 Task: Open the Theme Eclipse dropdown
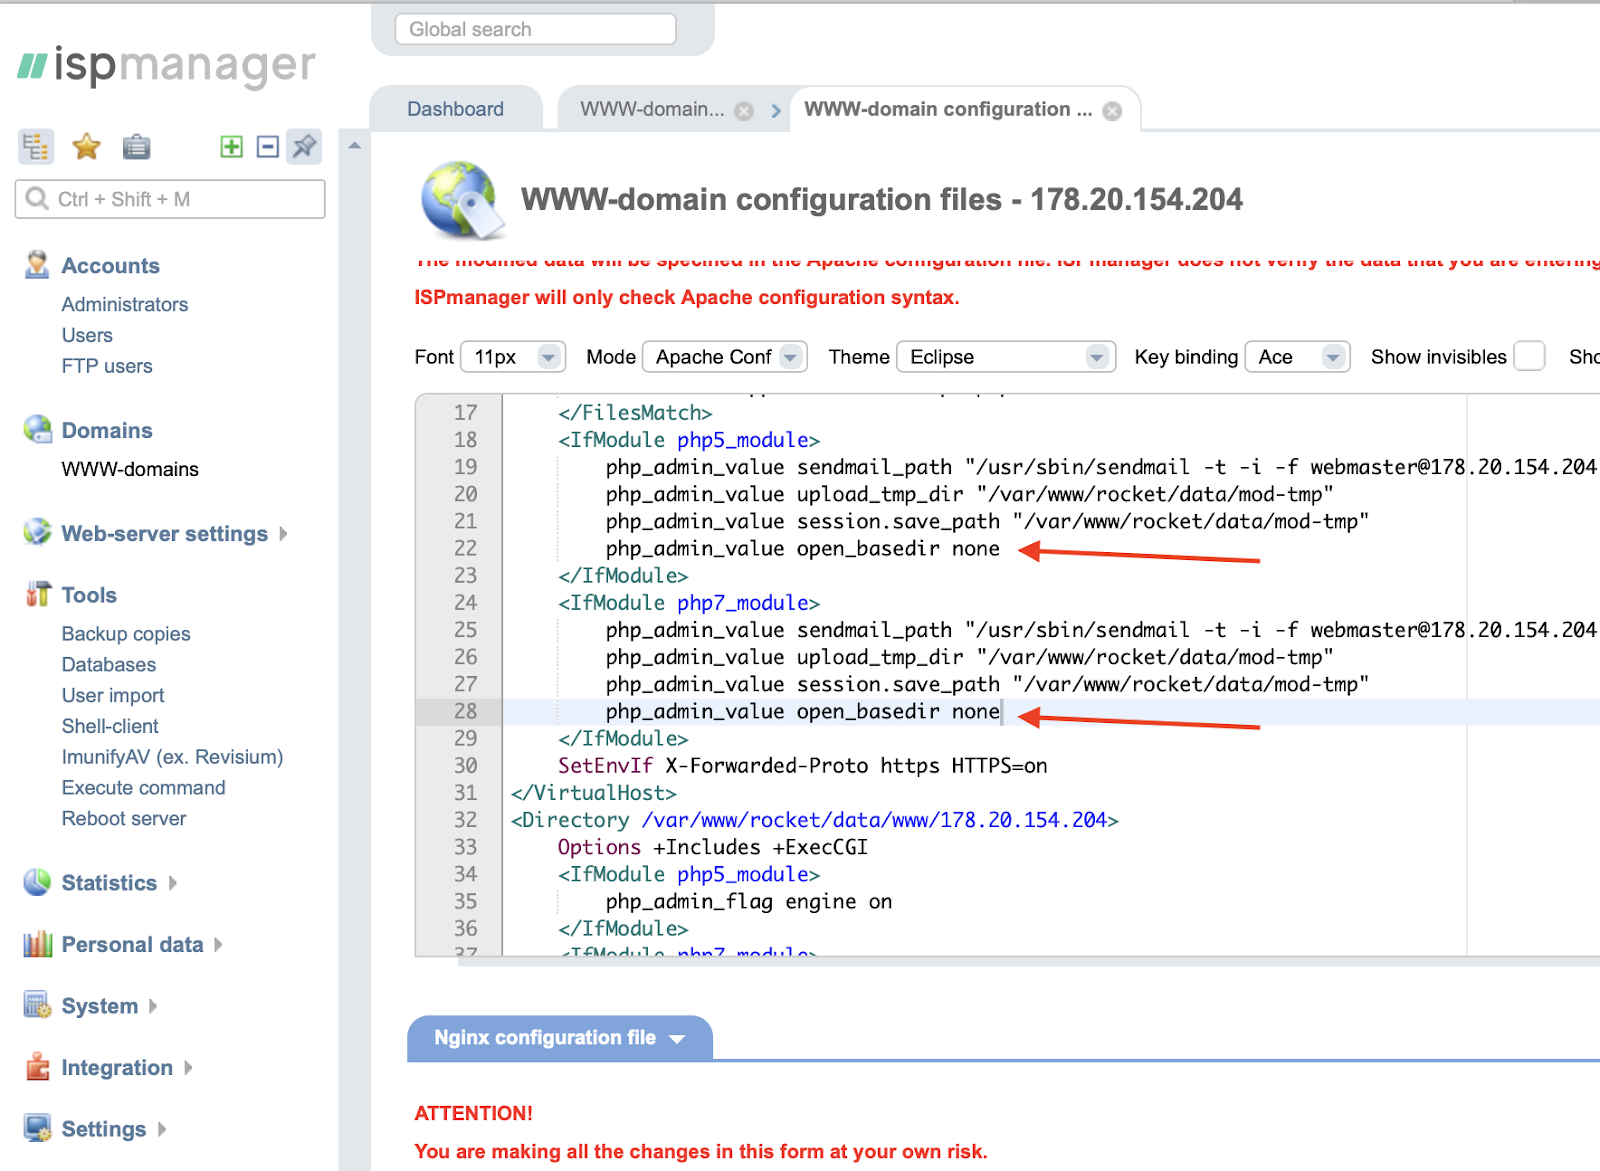pos(1006,357)
